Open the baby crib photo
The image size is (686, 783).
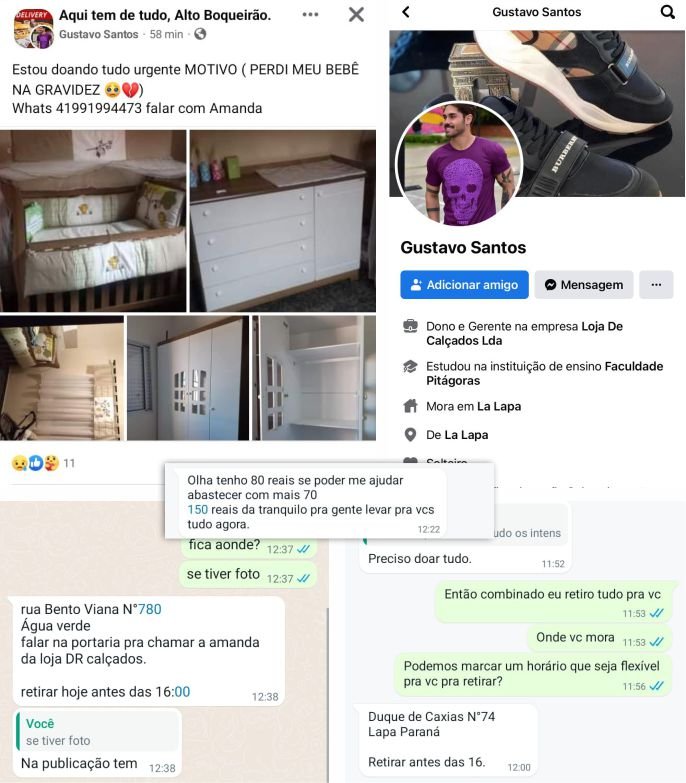click(x=93, y=221)
